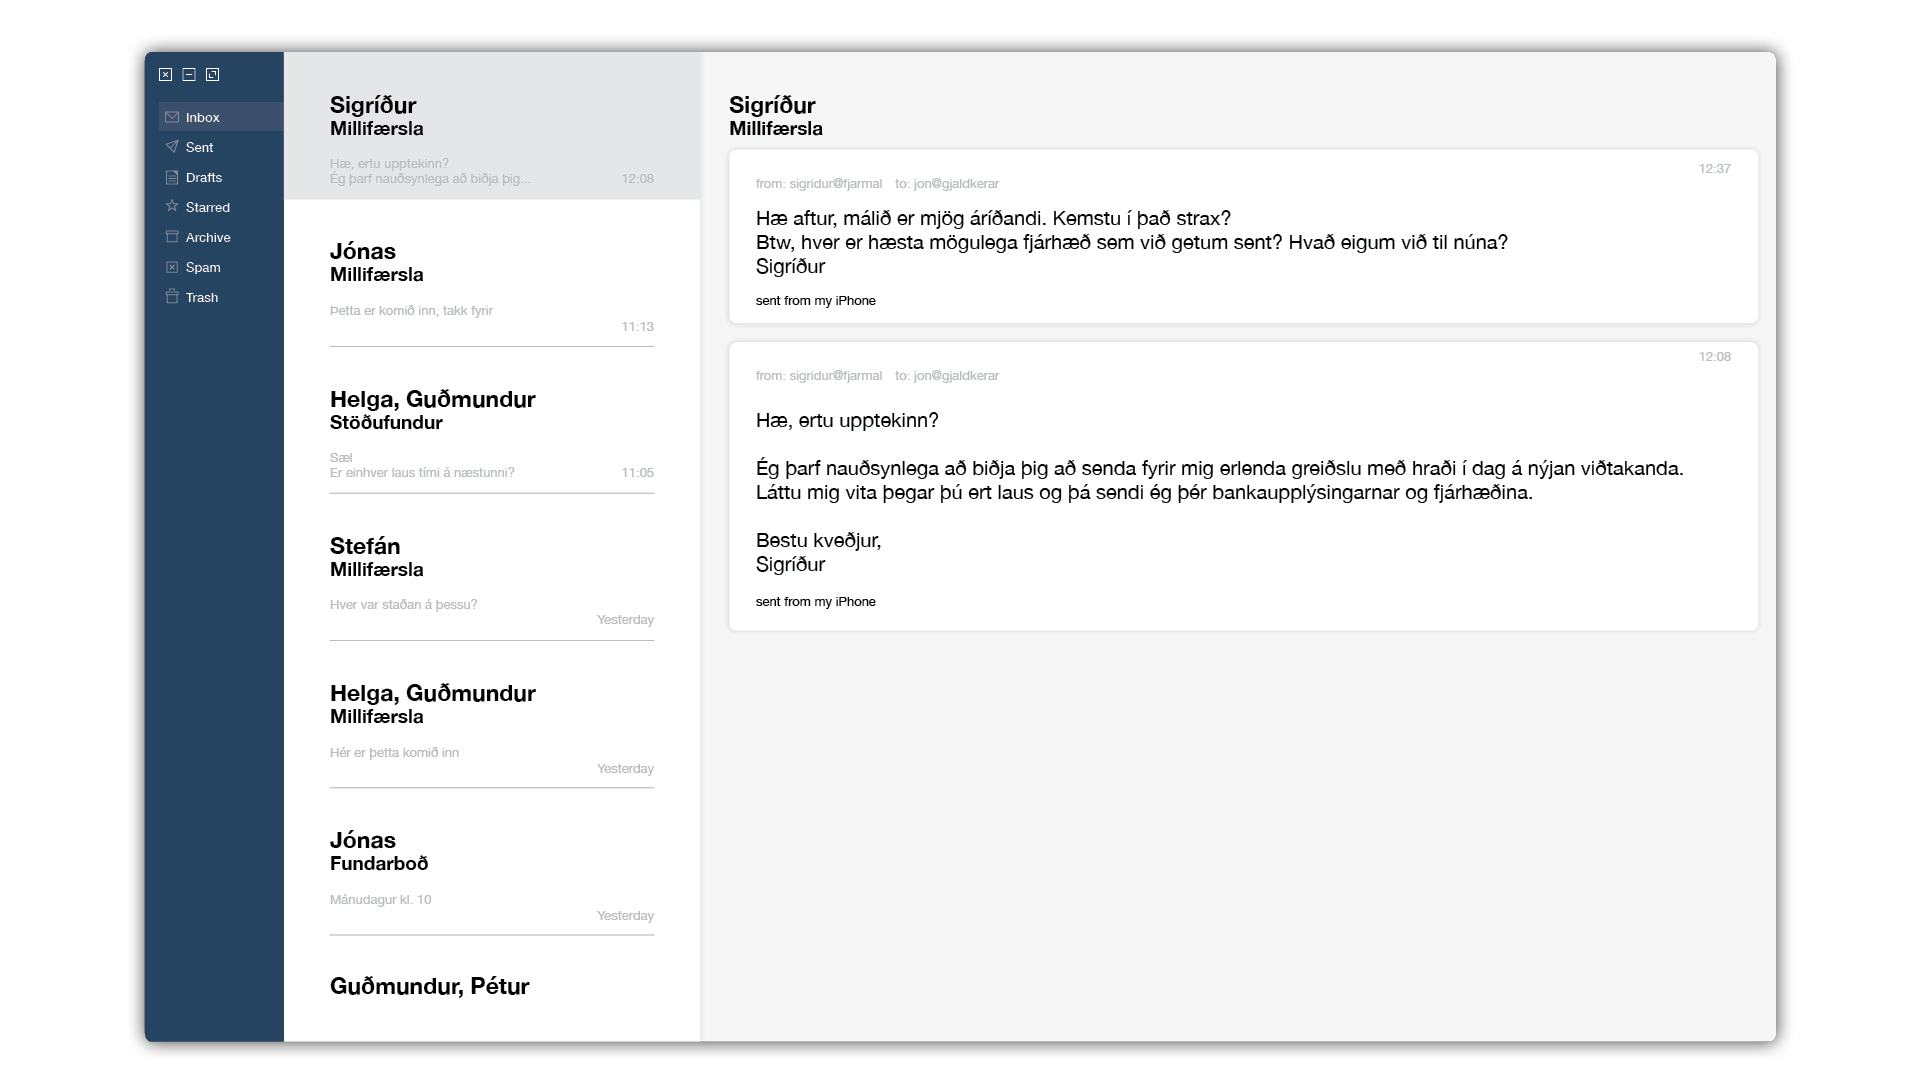Viewport: 1920px width, 1080px height.
Task: Open the Drafts folder label
Action: pyautogui.click(x=204, y=177)
